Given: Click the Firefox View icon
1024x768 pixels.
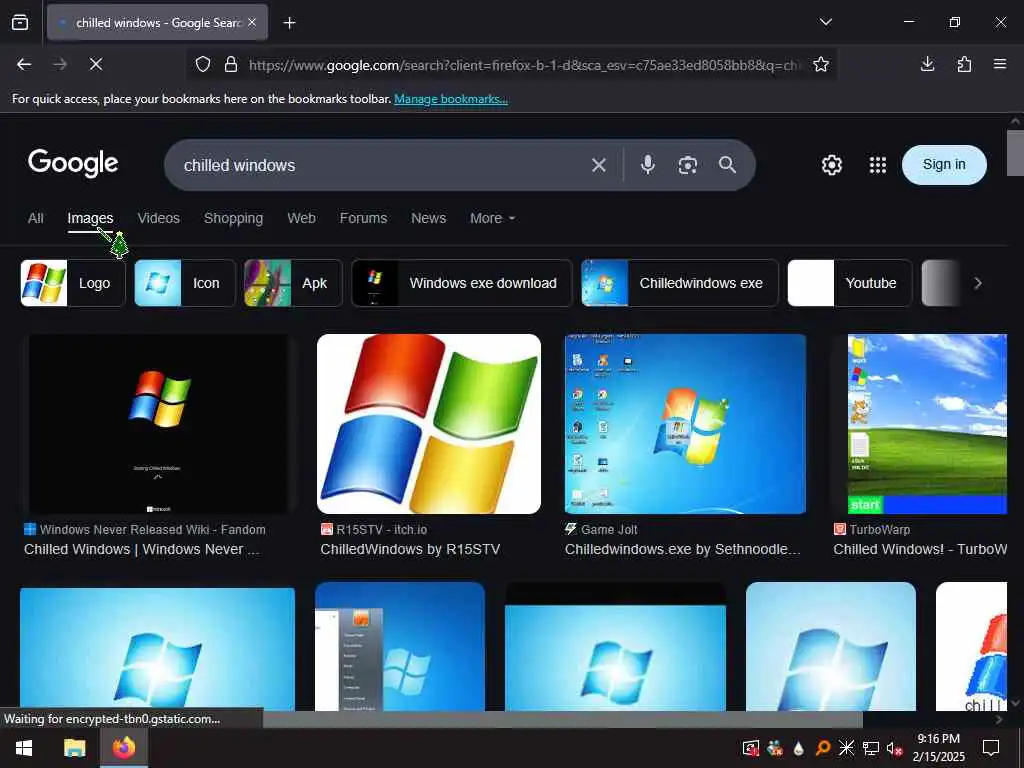Looking at the screenshot, I should tap(20, 22).
